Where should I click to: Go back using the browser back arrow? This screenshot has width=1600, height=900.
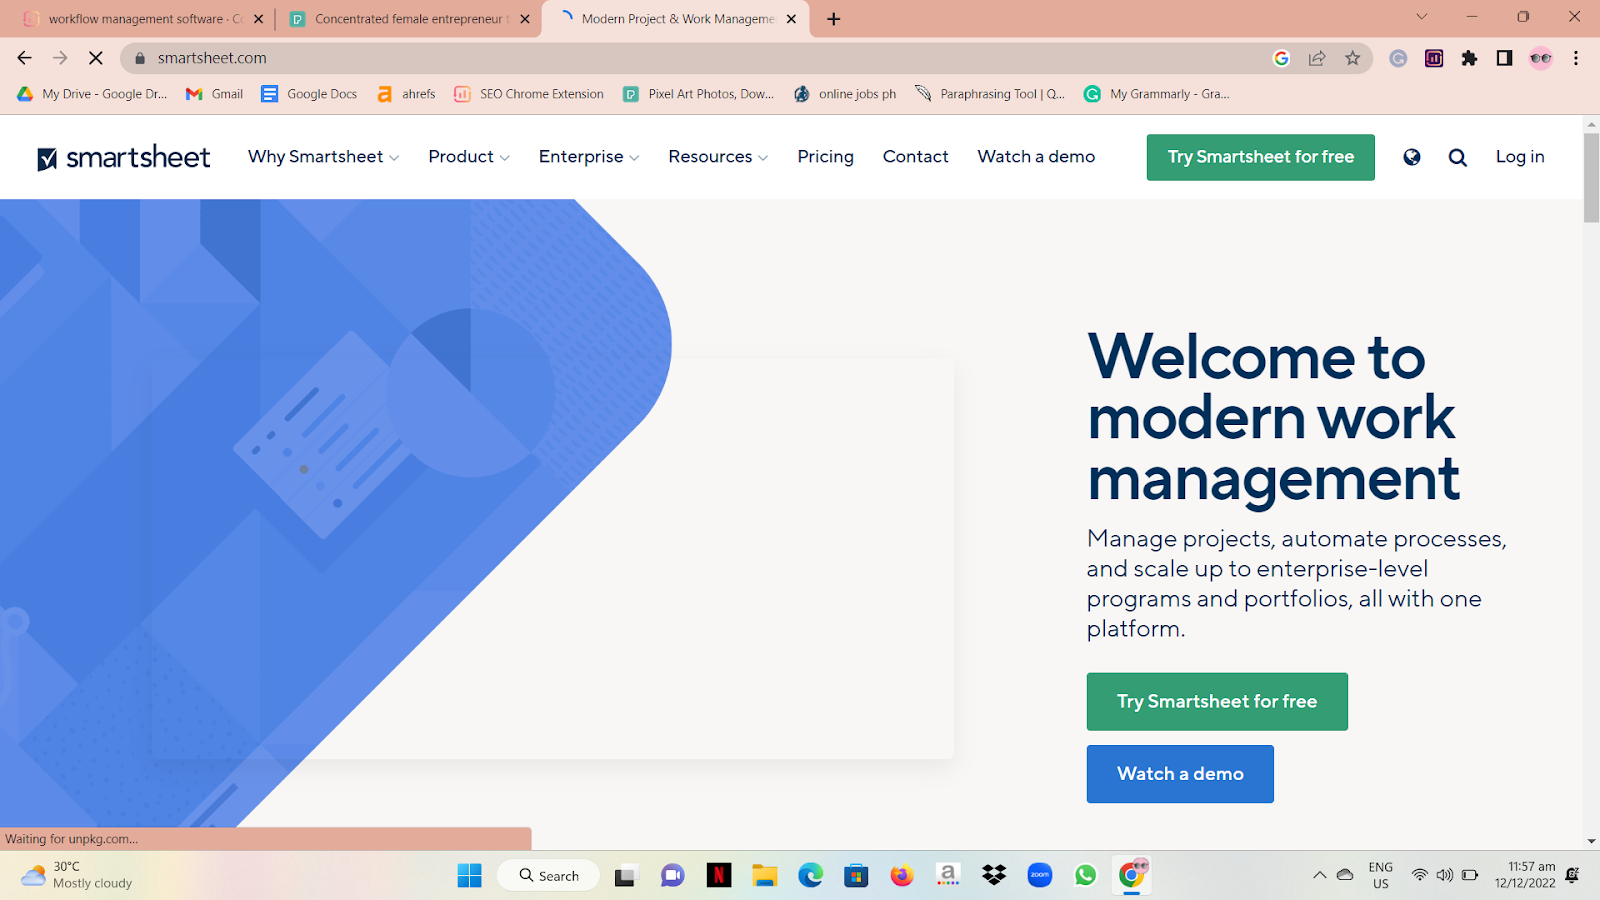pyautogui.click(x=25, y=58)
